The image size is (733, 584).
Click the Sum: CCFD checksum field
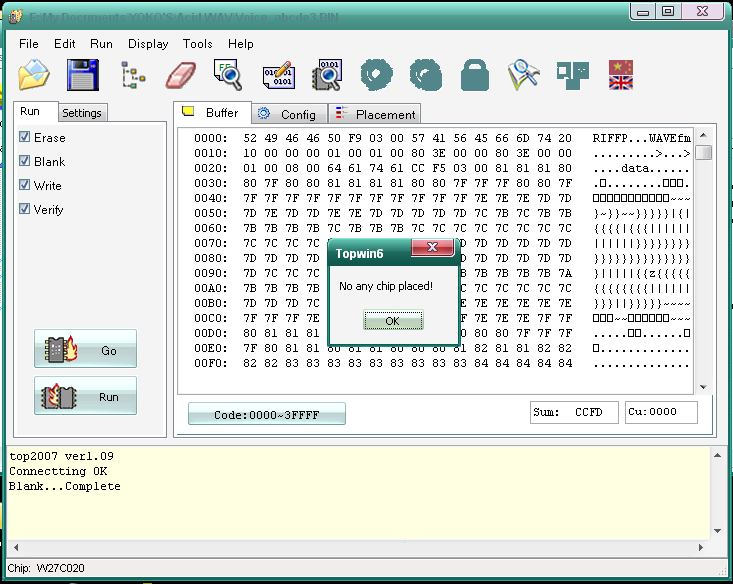point(574,412)
